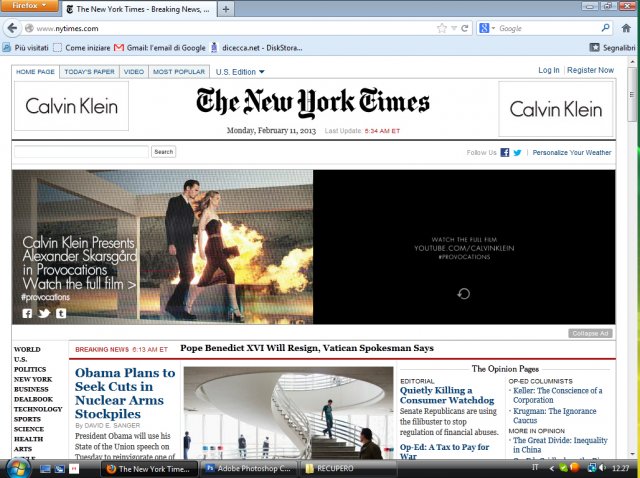Open Keller: The Conscience of a Corporation

(x=557, y=395)
